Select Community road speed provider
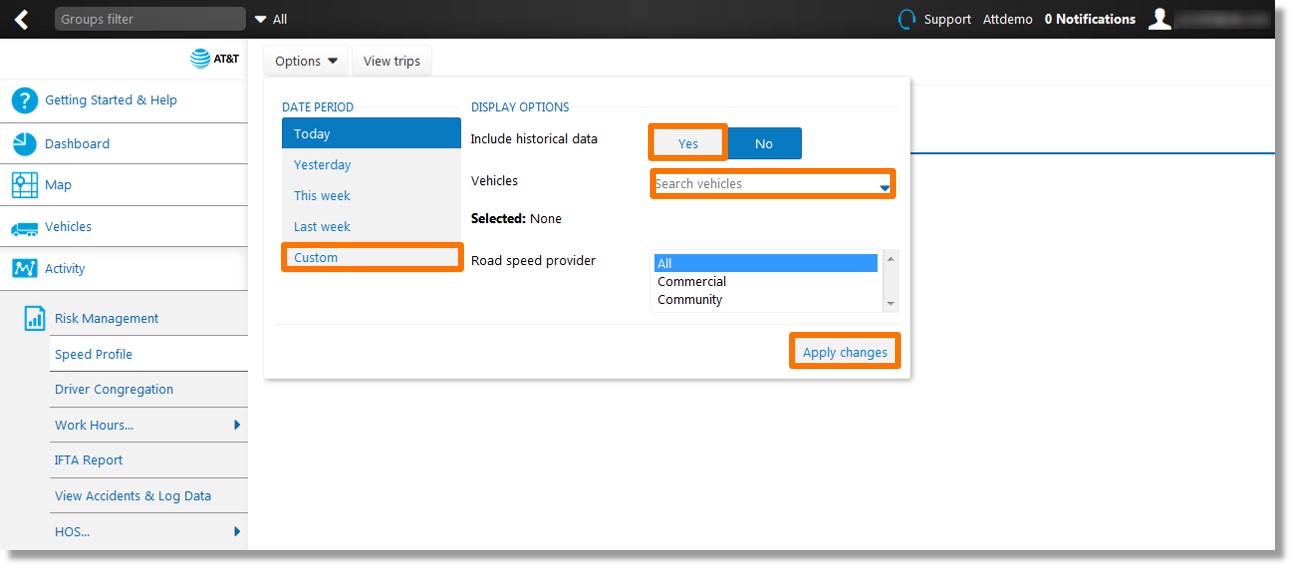This screenshot has width=1293, height=568. (x=766, y=300)
